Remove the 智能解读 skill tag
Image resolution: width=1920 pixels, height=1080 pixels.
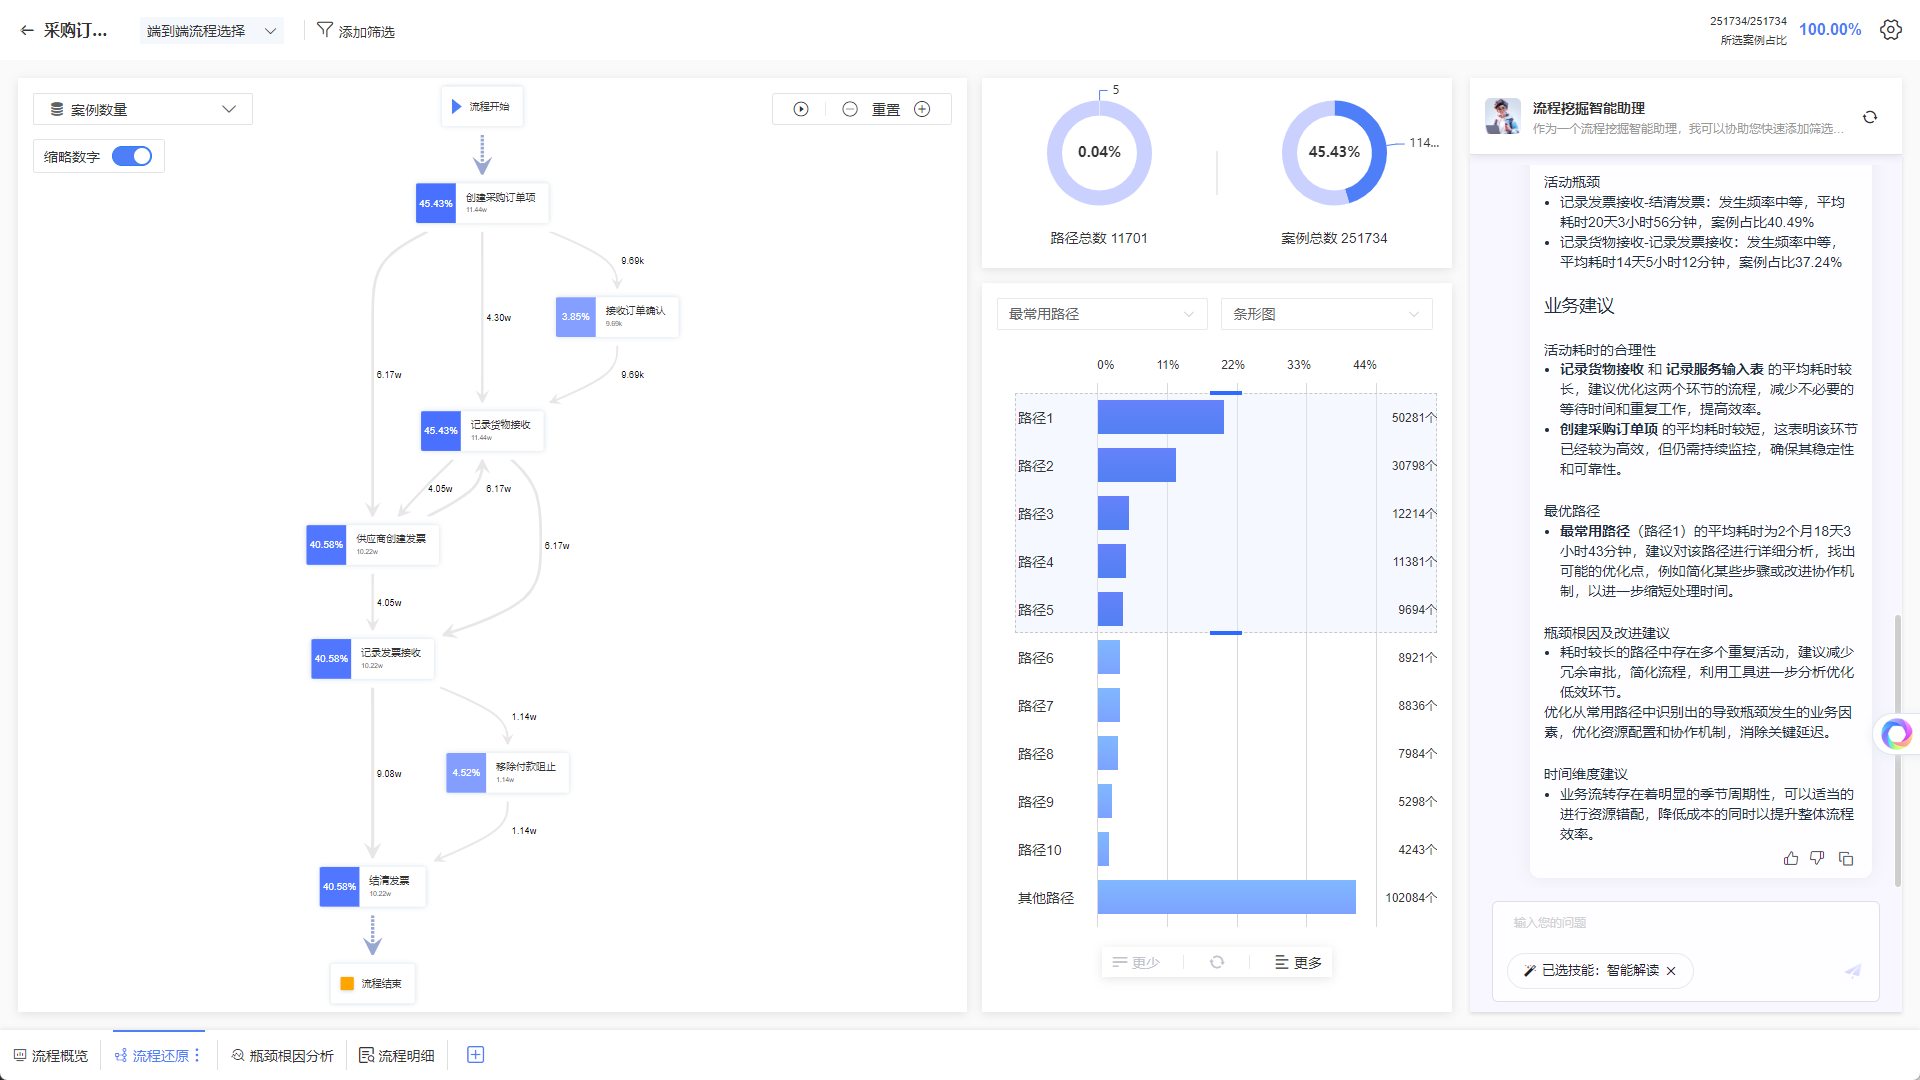(x=1671, y=971)
